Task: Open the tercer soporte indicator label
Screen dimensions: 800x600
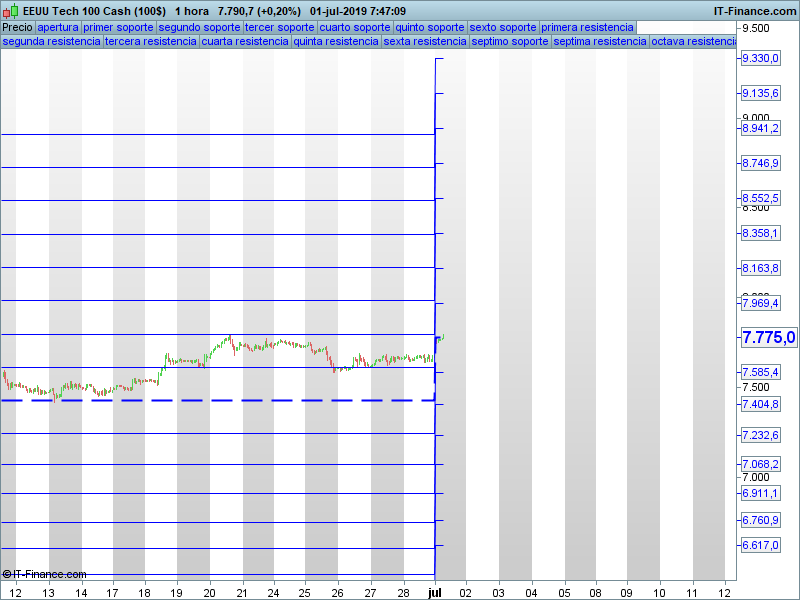Action: pos(280,28)
